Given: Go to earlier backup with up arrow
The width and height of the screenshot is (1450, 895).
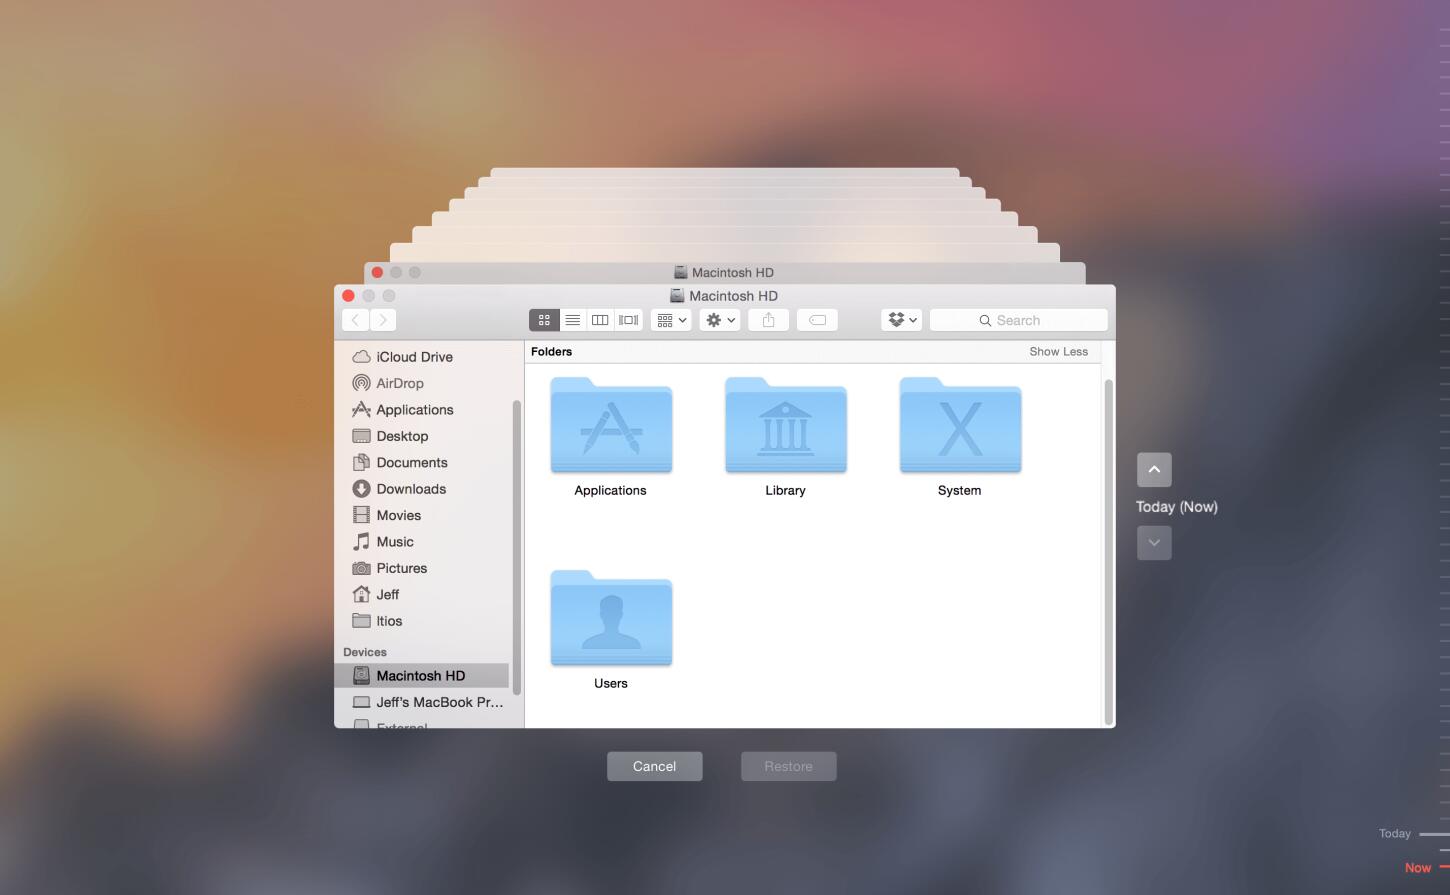Looking at the screenshot, I should pyautogui.click(x=1154, y=470).
